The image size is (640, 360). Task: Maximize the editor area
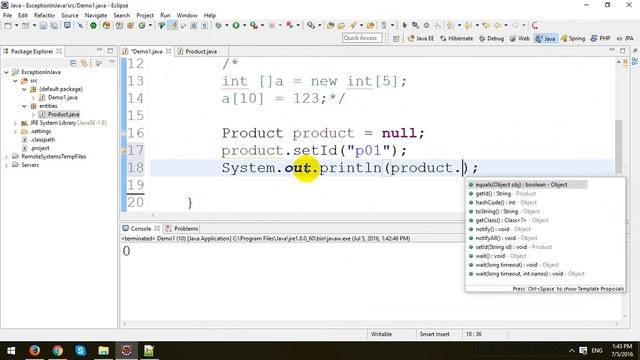pos(622,51)
